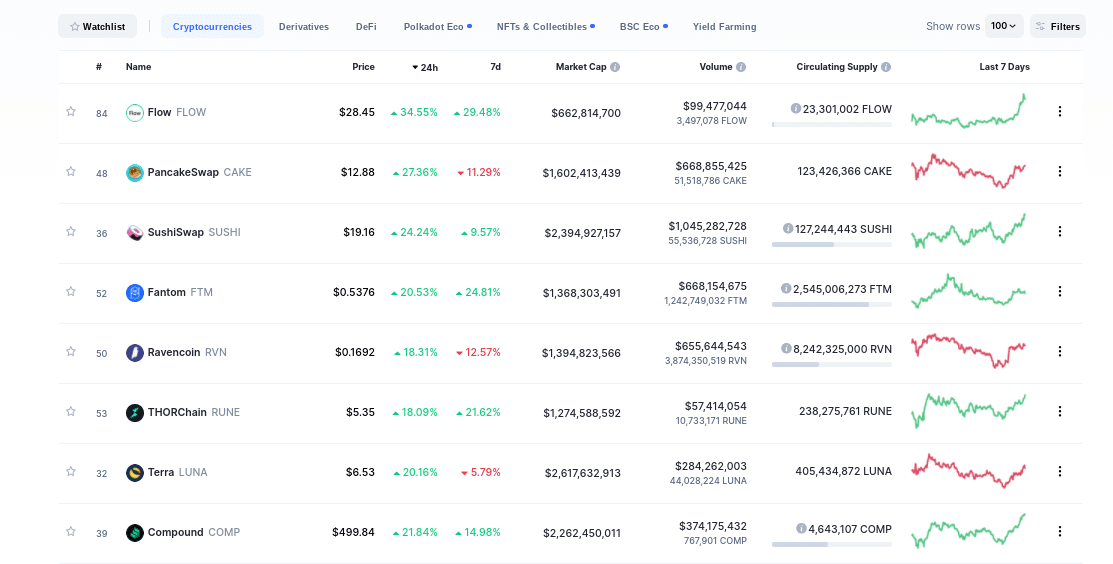This screenshot has width=1113, height=564.
Task: Click info icon beside FLOW circulating supply
Action: [x=796, y=109]
